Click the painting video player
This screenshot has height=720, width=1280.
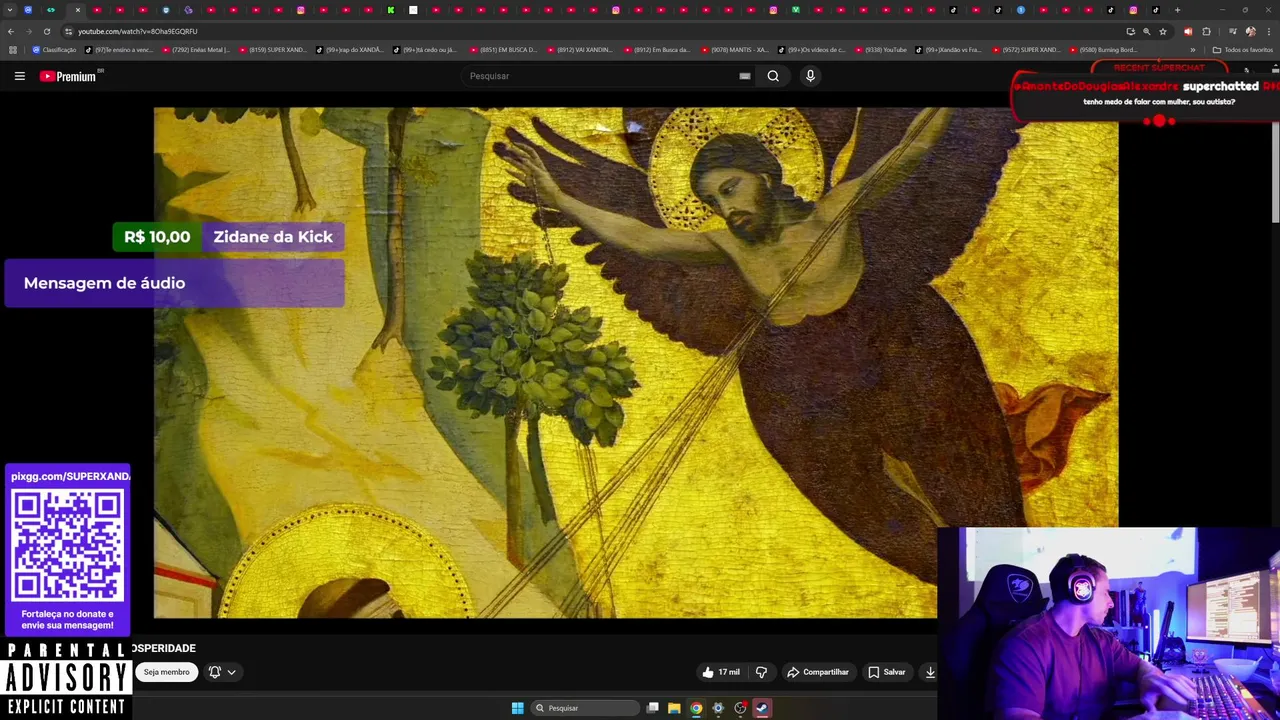[636, 363]
